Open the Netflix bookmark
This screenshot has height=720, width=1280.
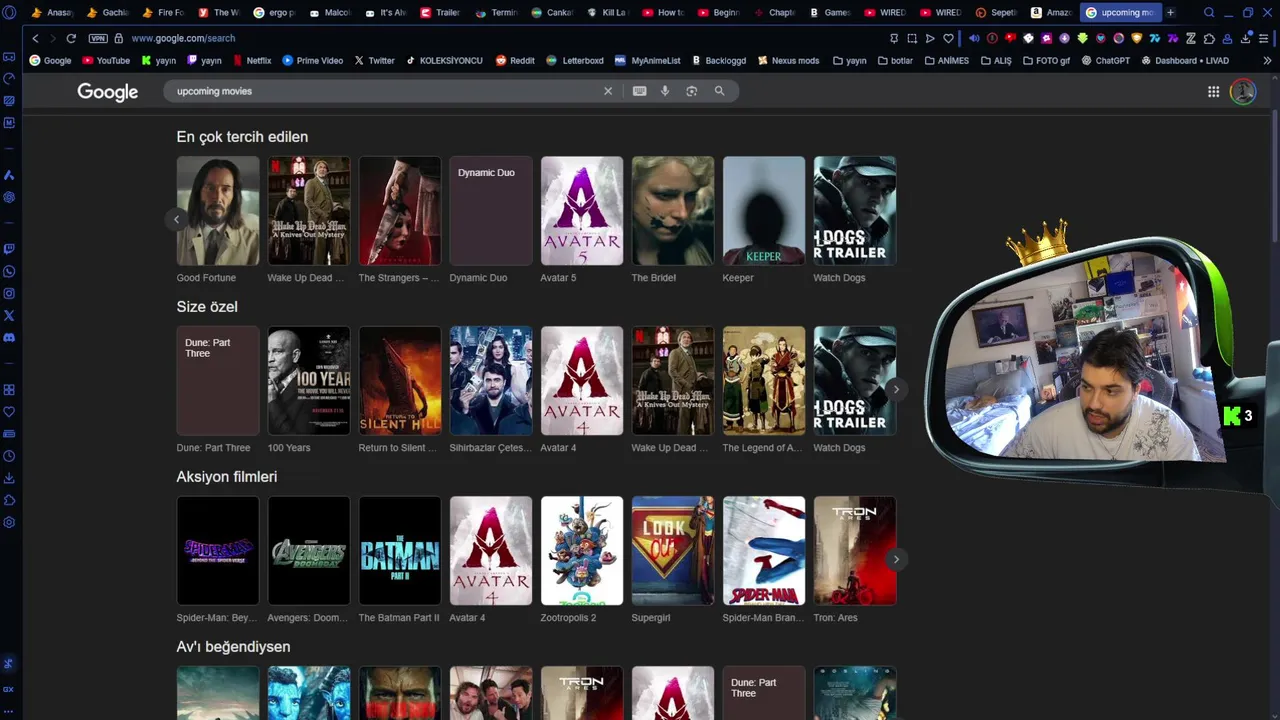(x=252, y=60)
